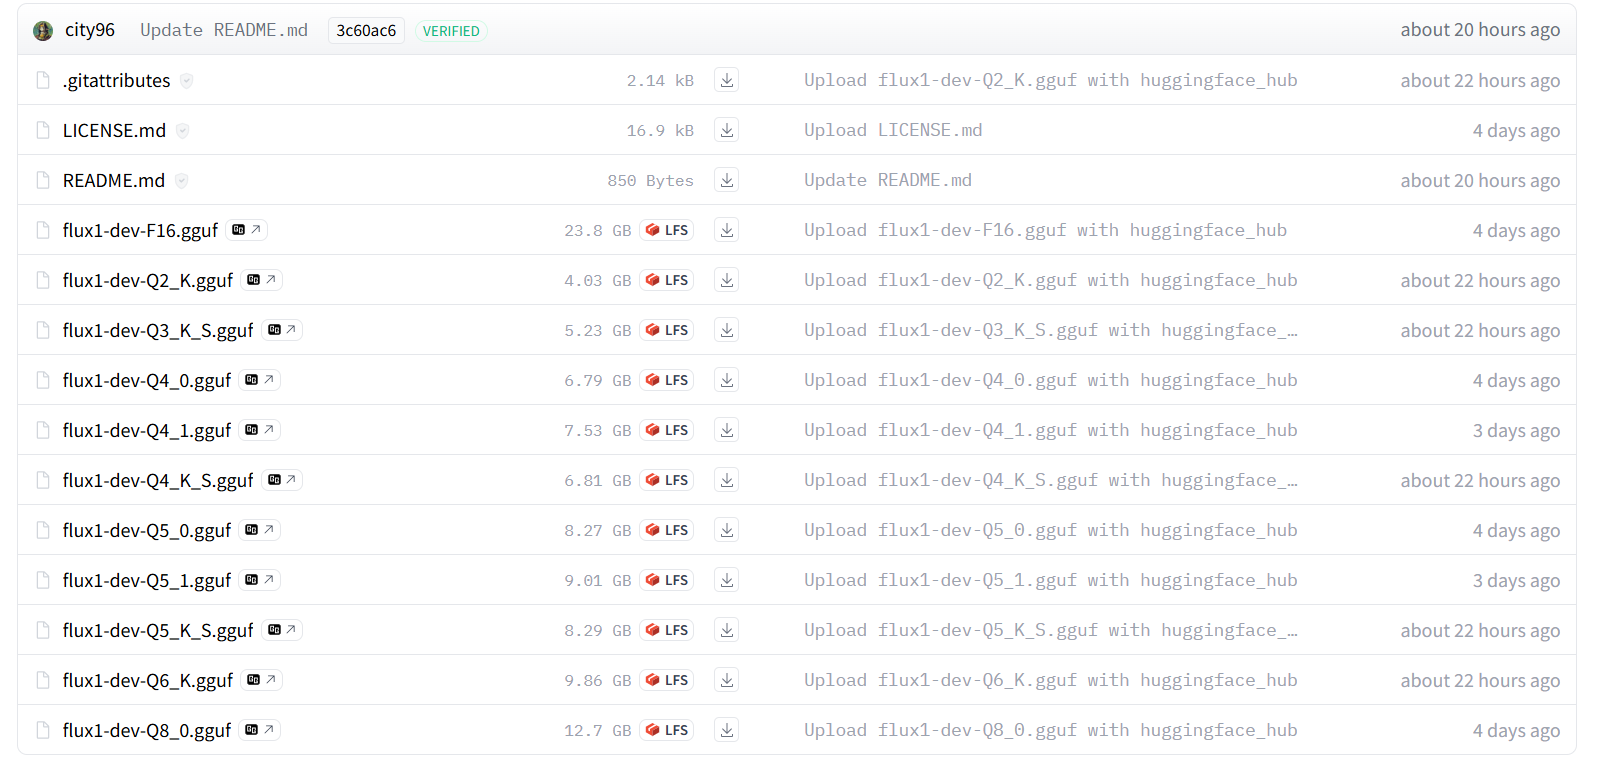Image resolution: width=1604 pixels, height=769 pixels.
Task: Click 'about 20 hours ago' in the header row
Action: 1480,30
